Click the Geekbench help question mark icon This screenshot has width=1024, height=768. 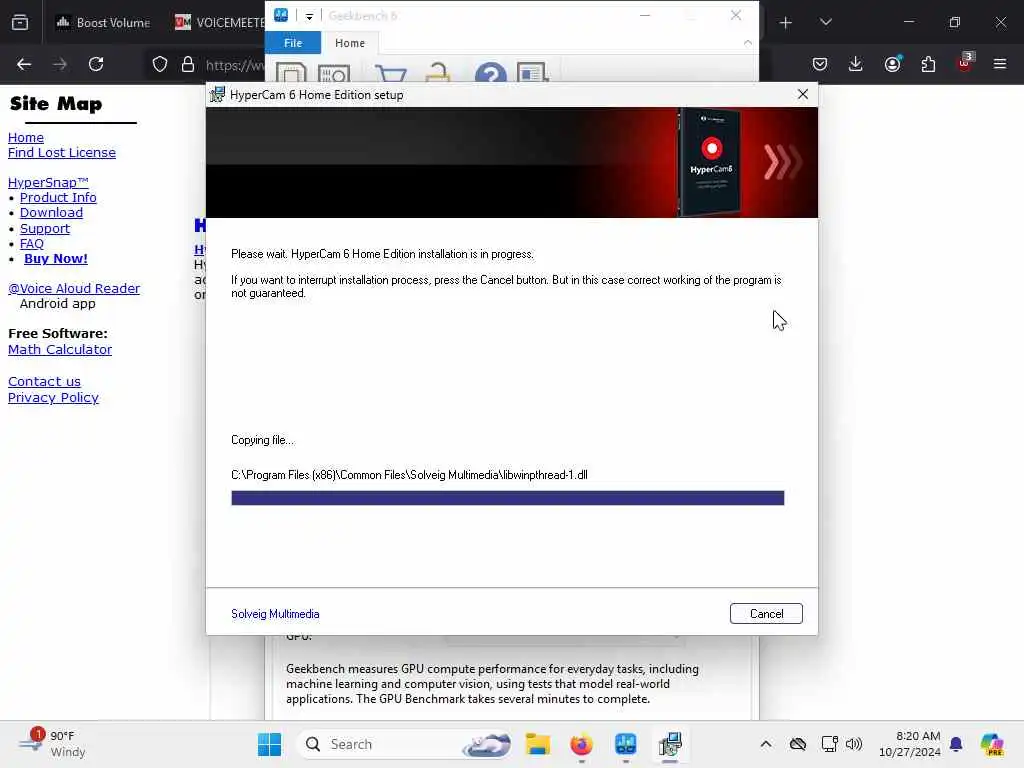pyautogui.click(x=490, y=72)
